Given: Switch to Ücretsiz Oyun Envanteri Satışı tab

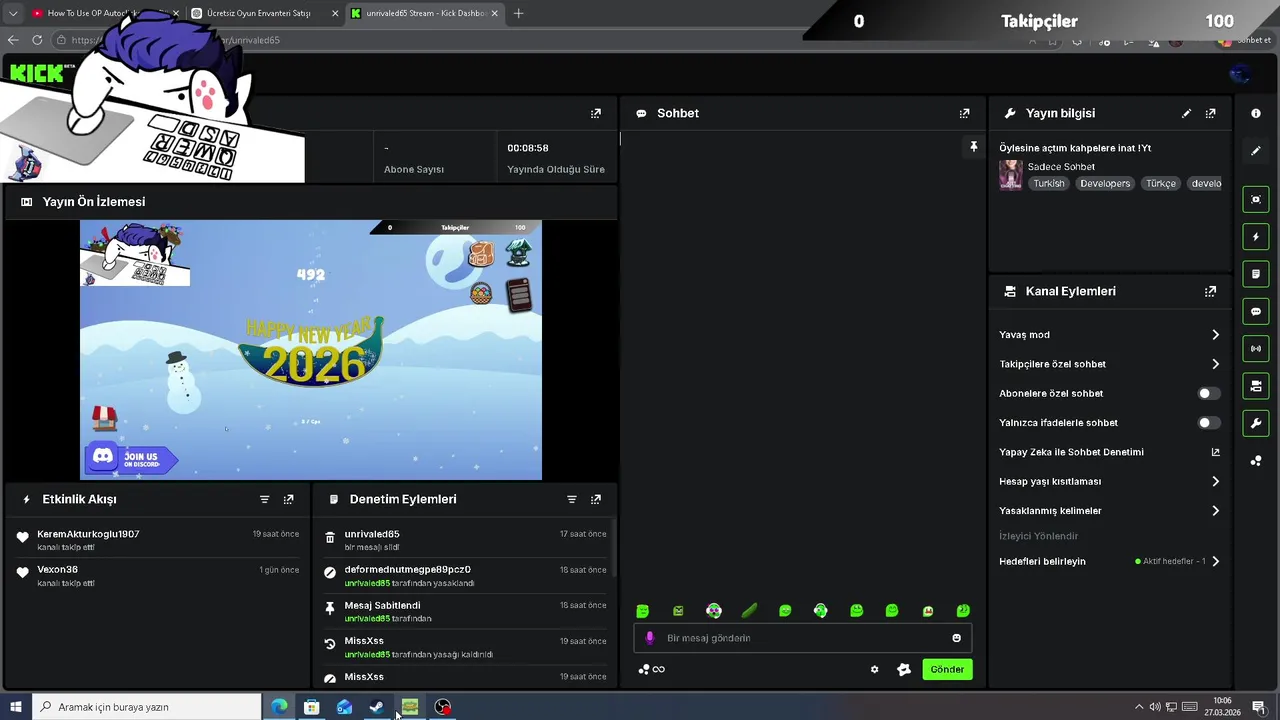Looking at the screenshot, I should 265,13.
